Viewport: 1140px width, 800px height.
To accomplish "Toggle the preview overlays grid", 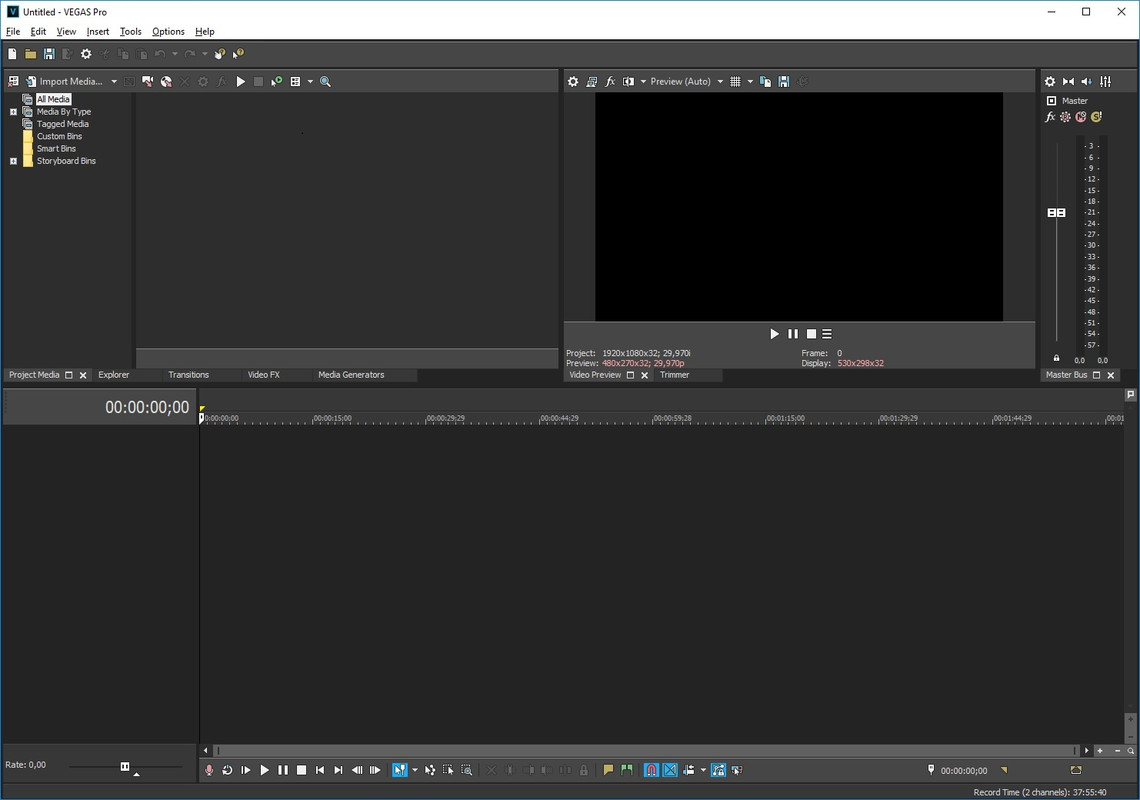I will coord(735,81).
